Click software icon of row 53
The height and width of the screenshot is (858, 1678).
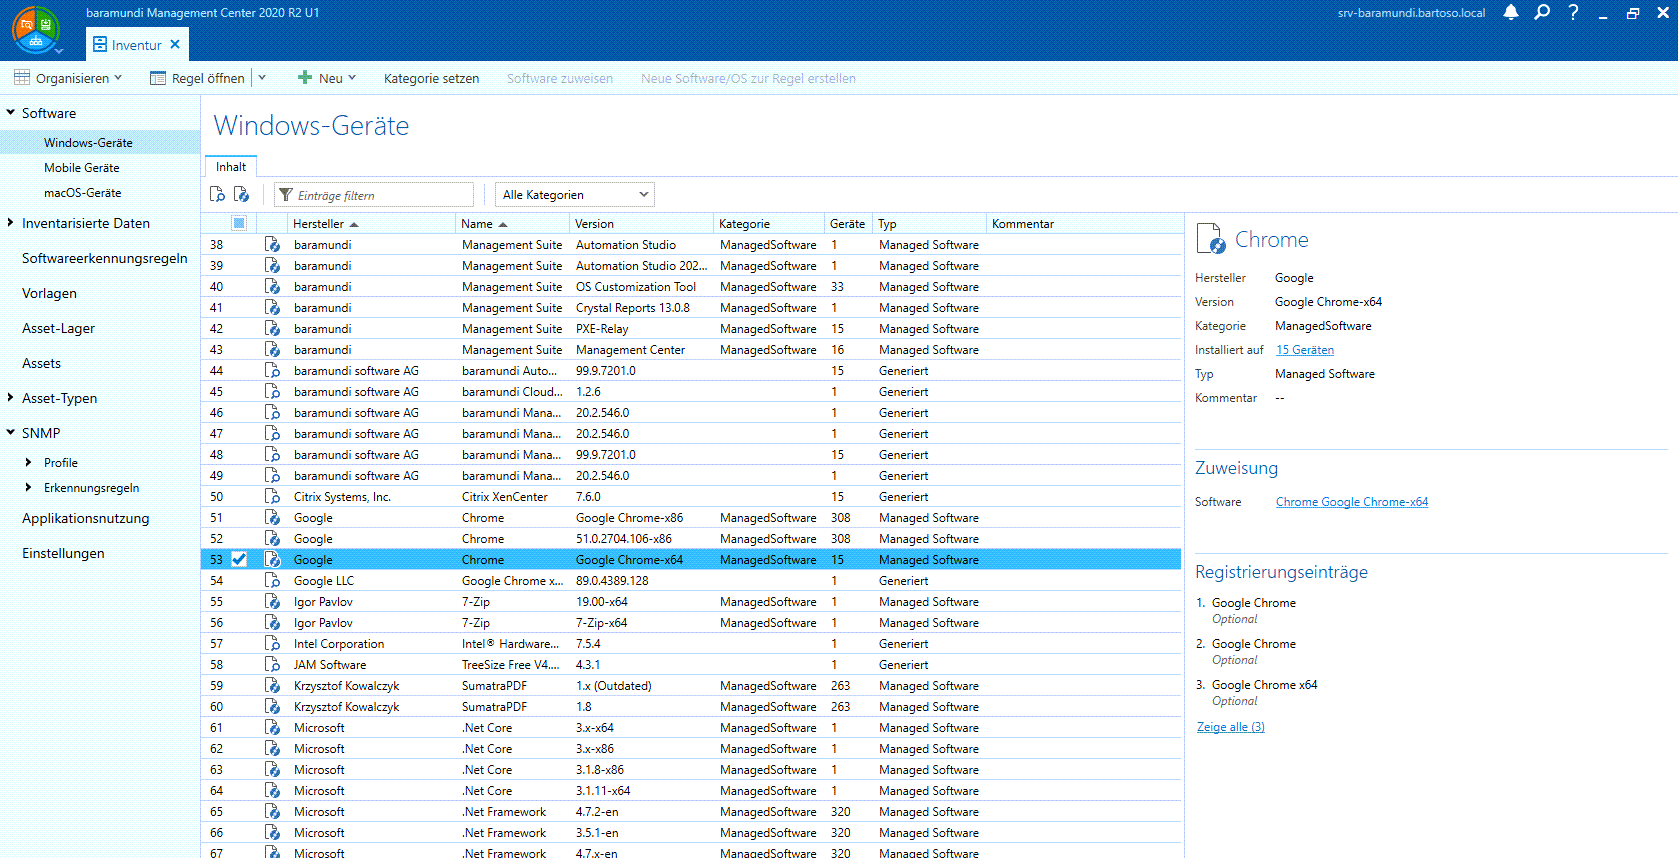coord(272,560)
